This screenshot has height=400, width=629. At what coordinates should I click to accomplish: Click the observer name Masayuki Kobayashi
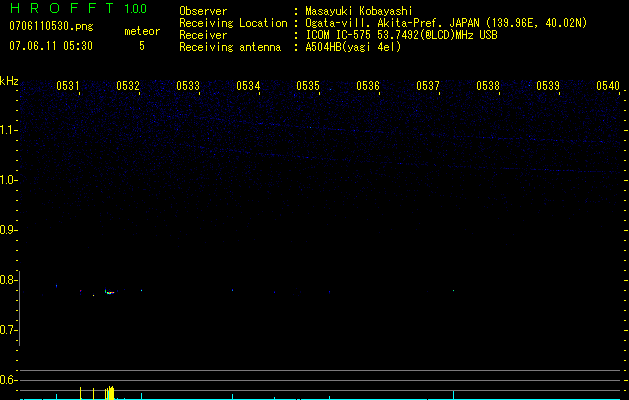359,11
